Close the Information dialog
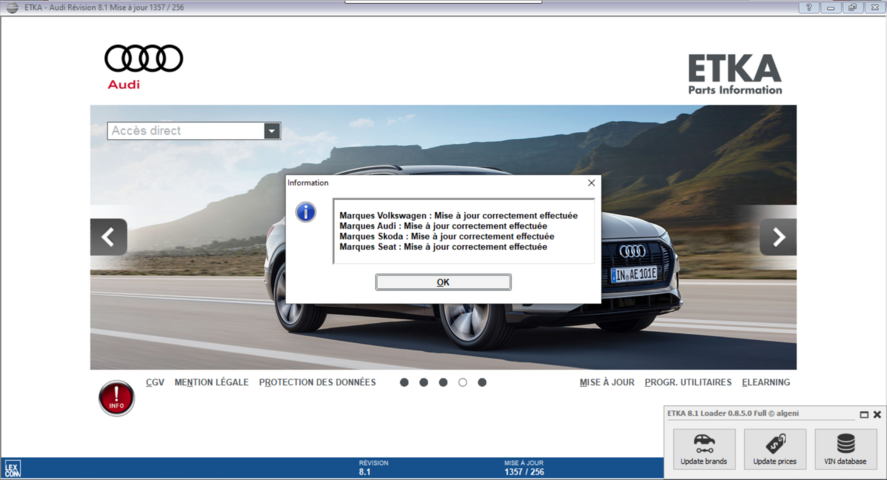Screen dimensions: 887x480 (x=591, y=183)
